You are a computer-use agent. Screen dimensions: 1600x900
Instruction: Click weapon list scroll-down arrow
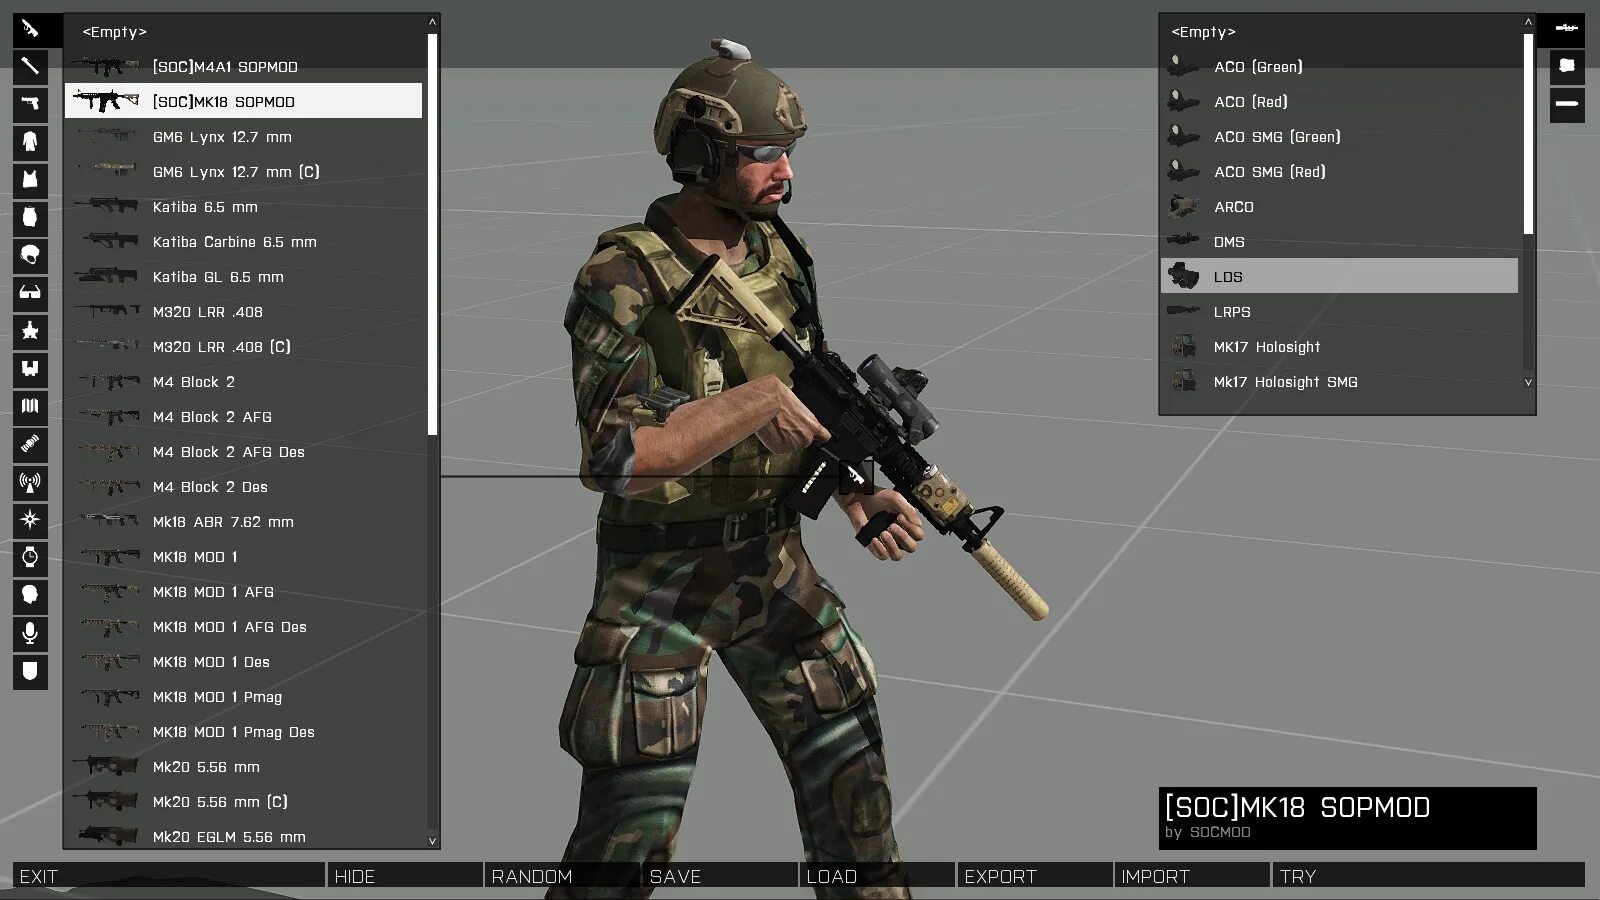[x=432, y=841]
